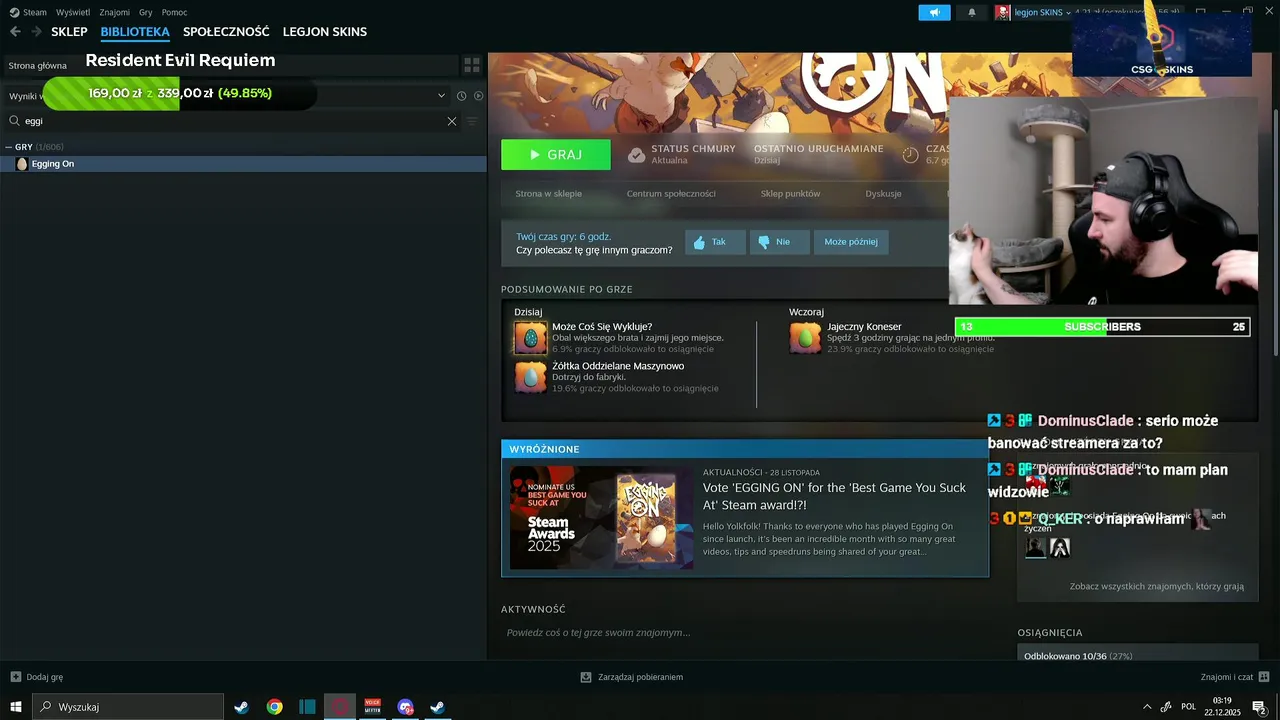1280x720 pixels.
Task: Click the red circular taskbar app icon
Action: pos(340,707)
